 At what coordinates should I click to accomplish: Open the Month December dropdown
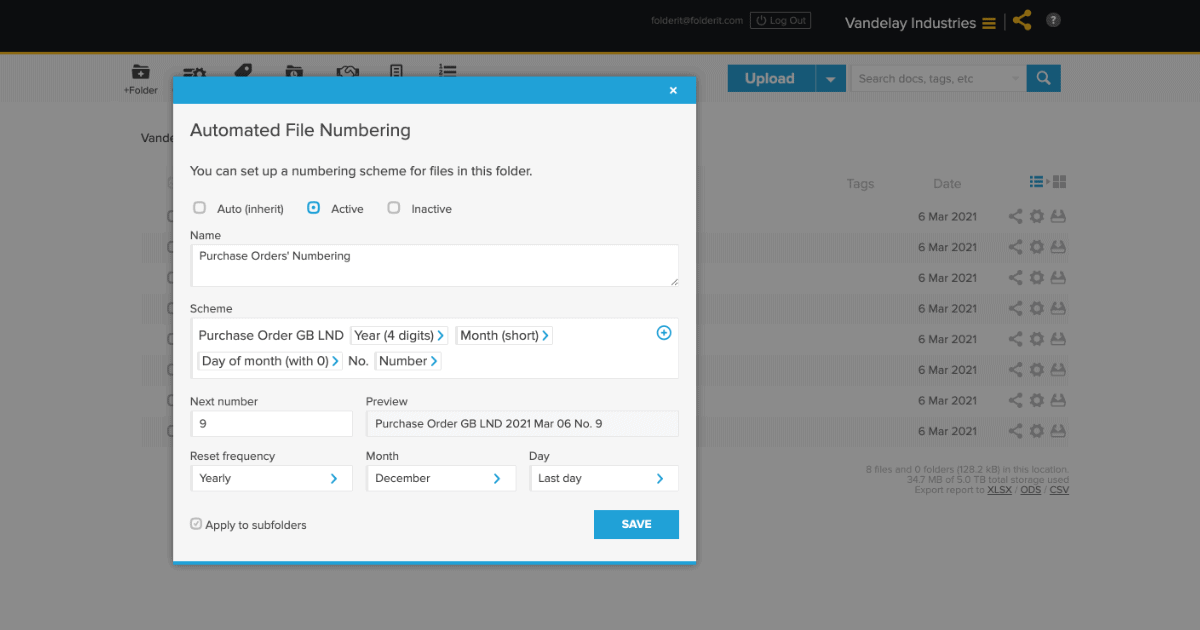(441, 478)
